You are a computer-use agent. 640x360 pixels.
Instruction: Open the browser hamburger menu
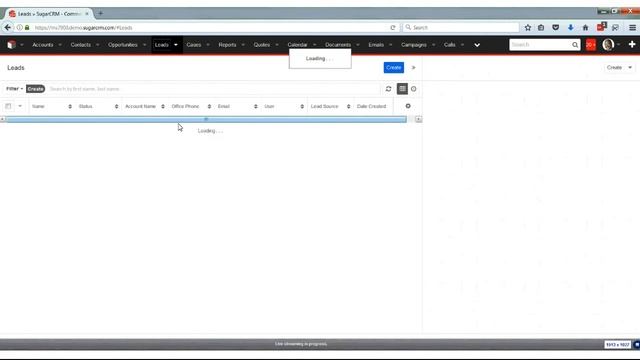coord(632,27)
